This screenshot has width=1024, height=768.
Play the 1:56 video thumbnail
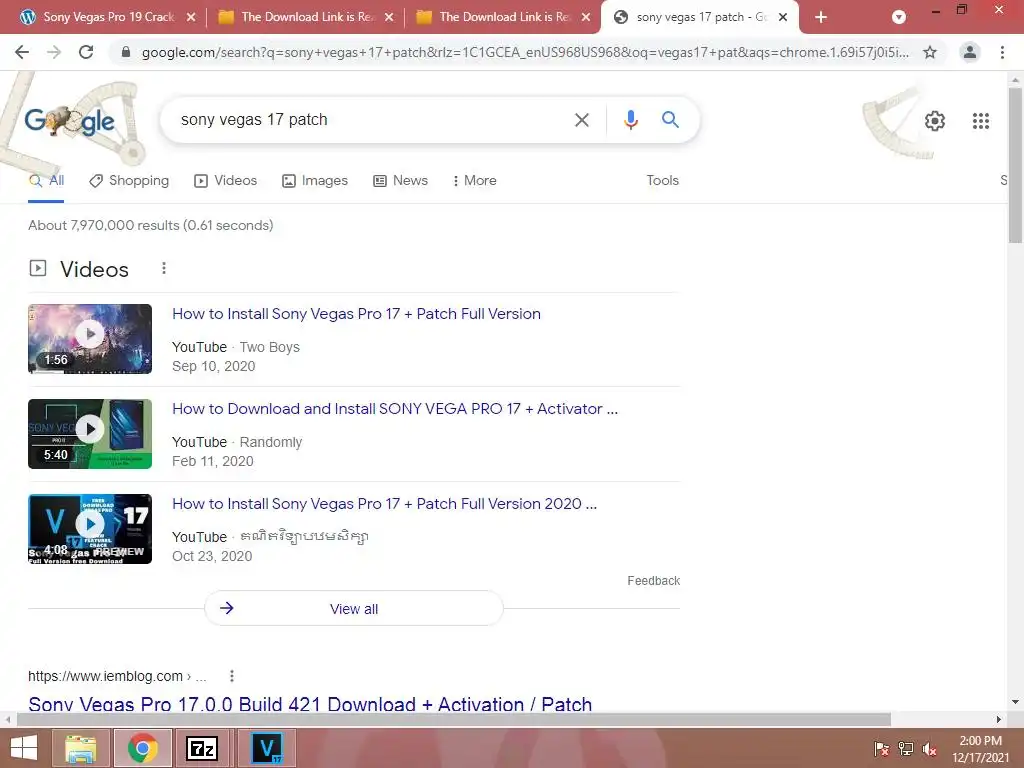[90, 339]
